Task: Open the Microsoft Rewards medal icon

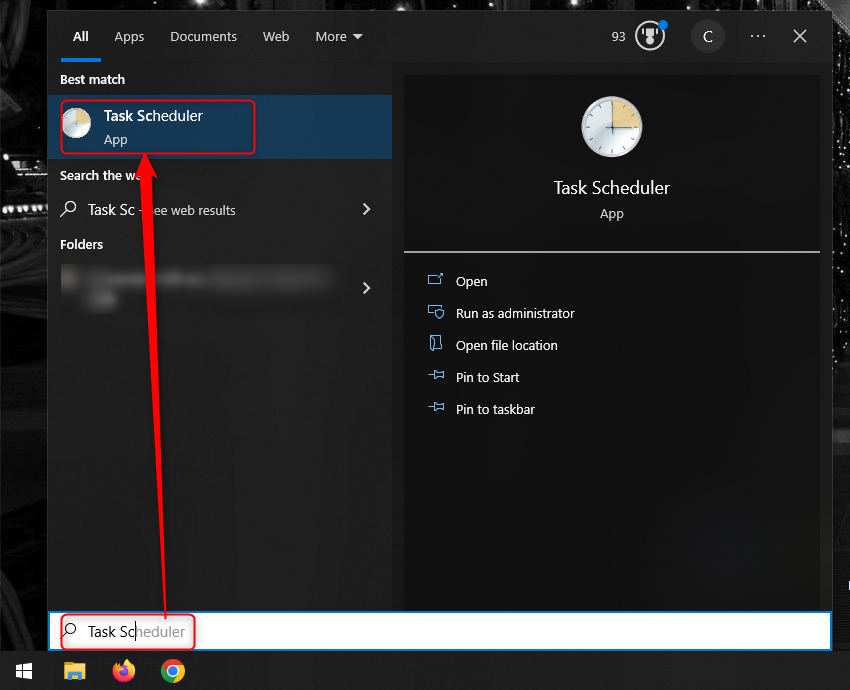Action: click(x=650, y=37)
